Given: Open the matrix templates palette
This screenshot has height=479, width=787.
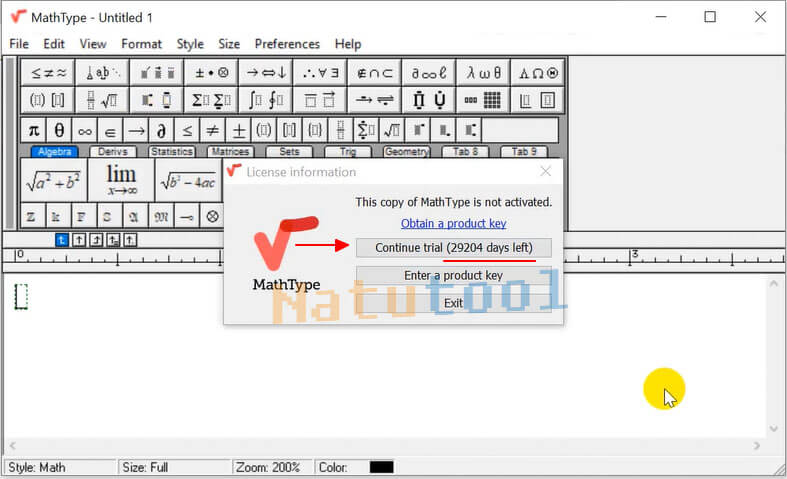Looking at the screenshot, I should pos(483,100).
